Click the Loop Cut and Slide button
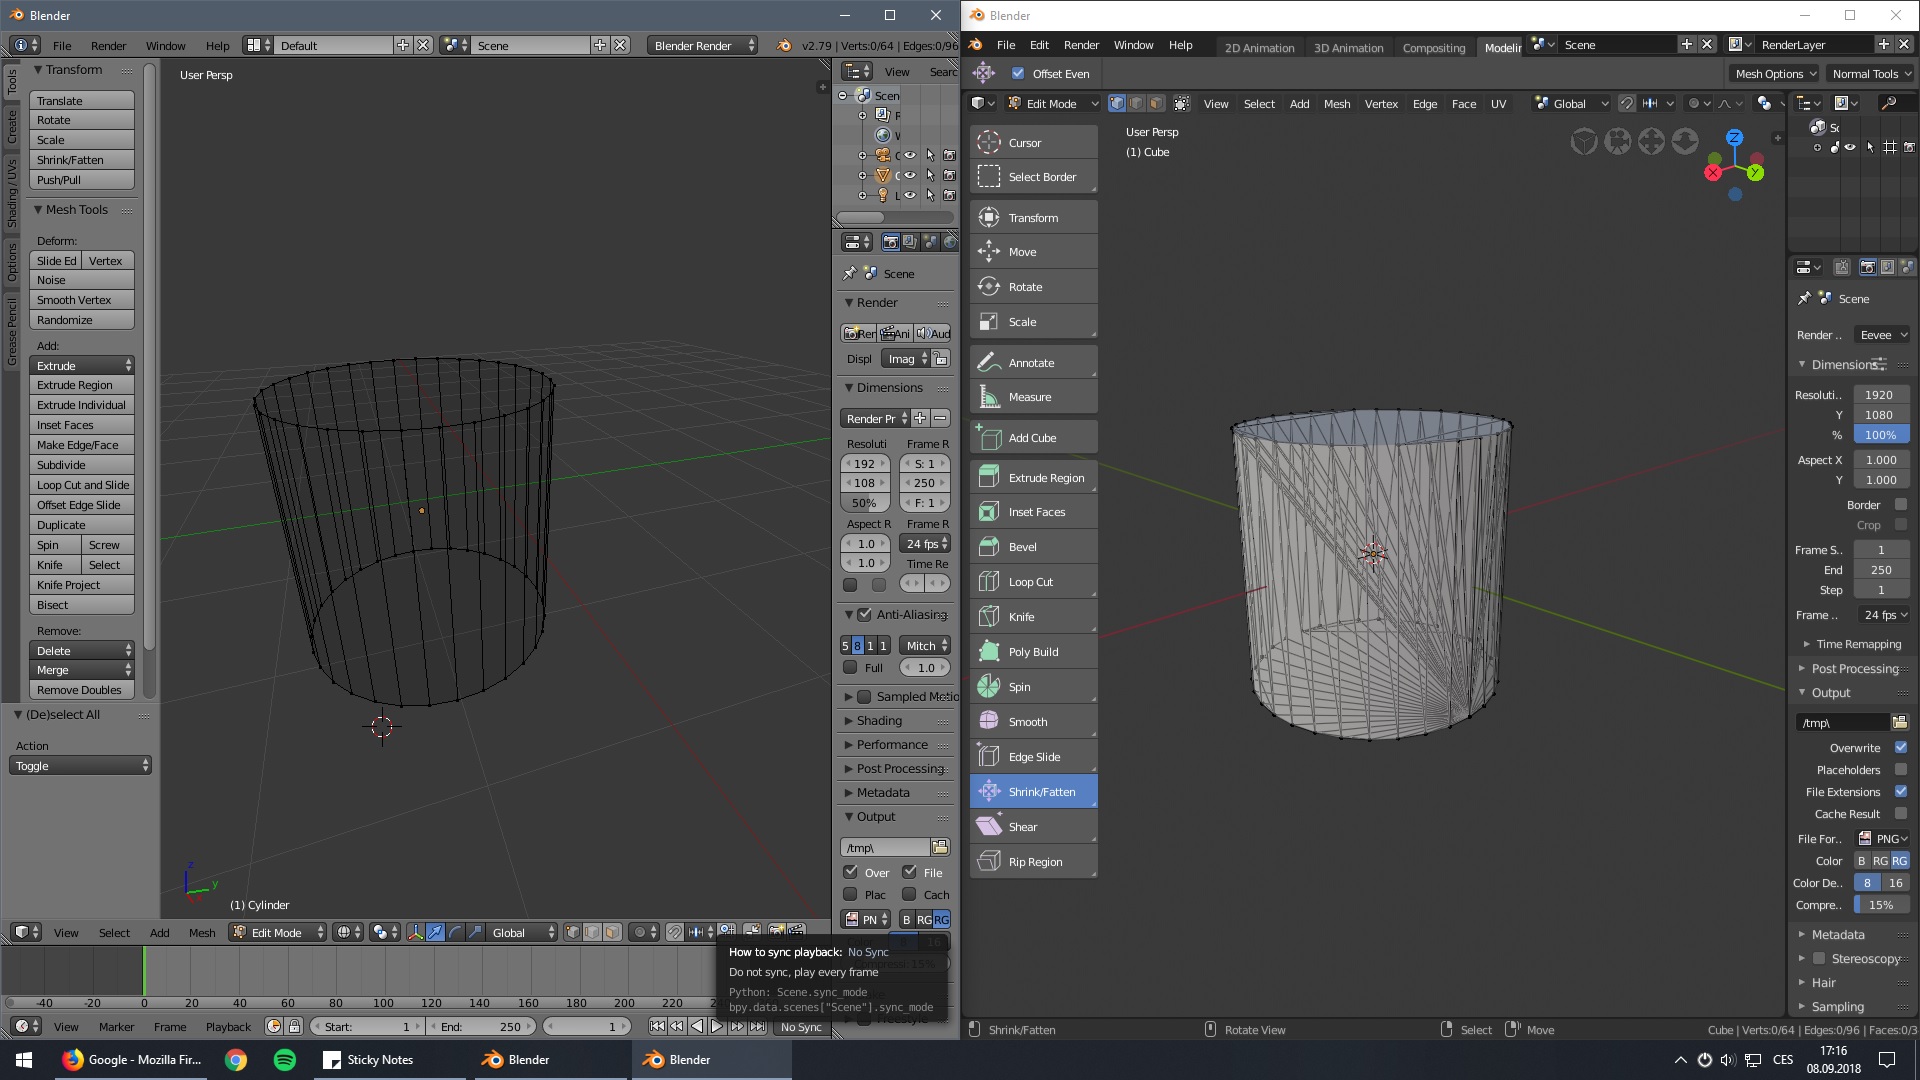The height and width of the screenshot is (1080, 1920). (82, 485)
